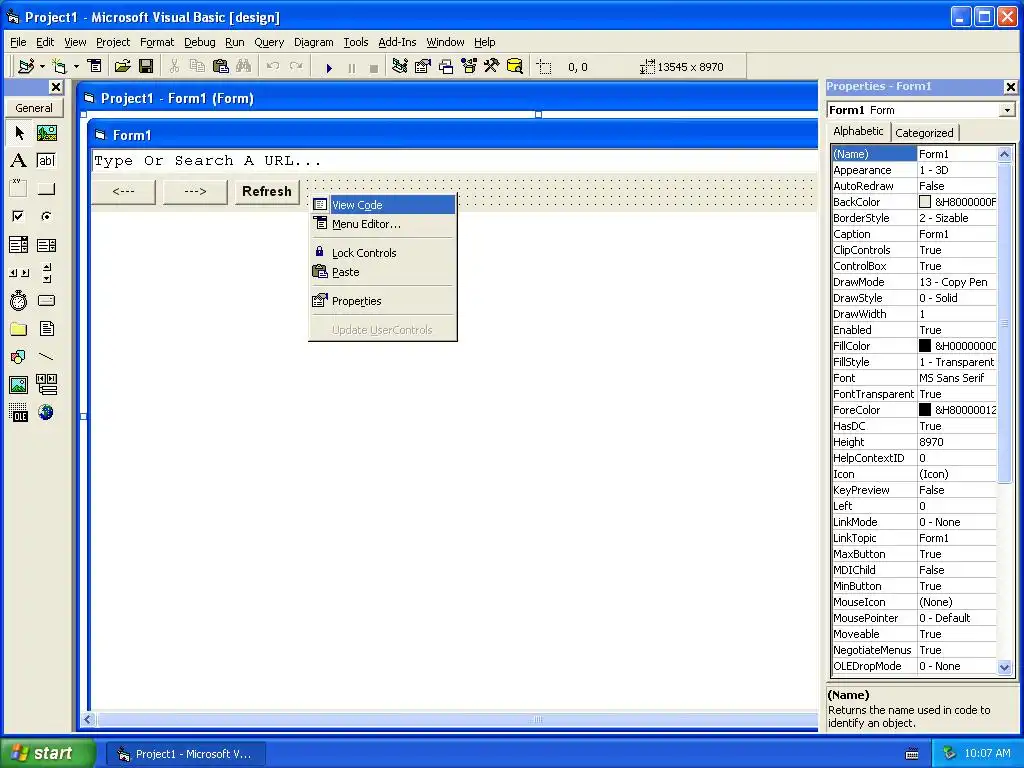This screenshot has height=768, width=1024.
Task: Switch to the Alphabetic tab
Action: pyautogui.click(x=858, y=131)
